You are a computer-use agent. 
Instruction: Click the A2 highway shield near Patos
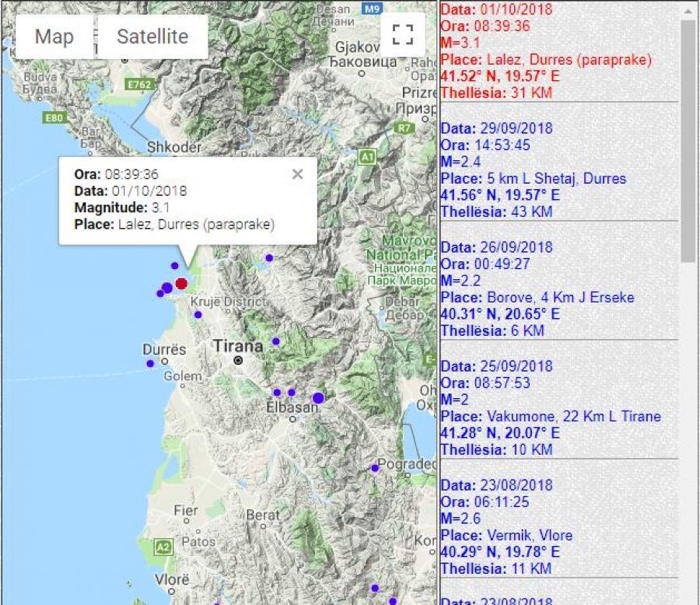162,547
